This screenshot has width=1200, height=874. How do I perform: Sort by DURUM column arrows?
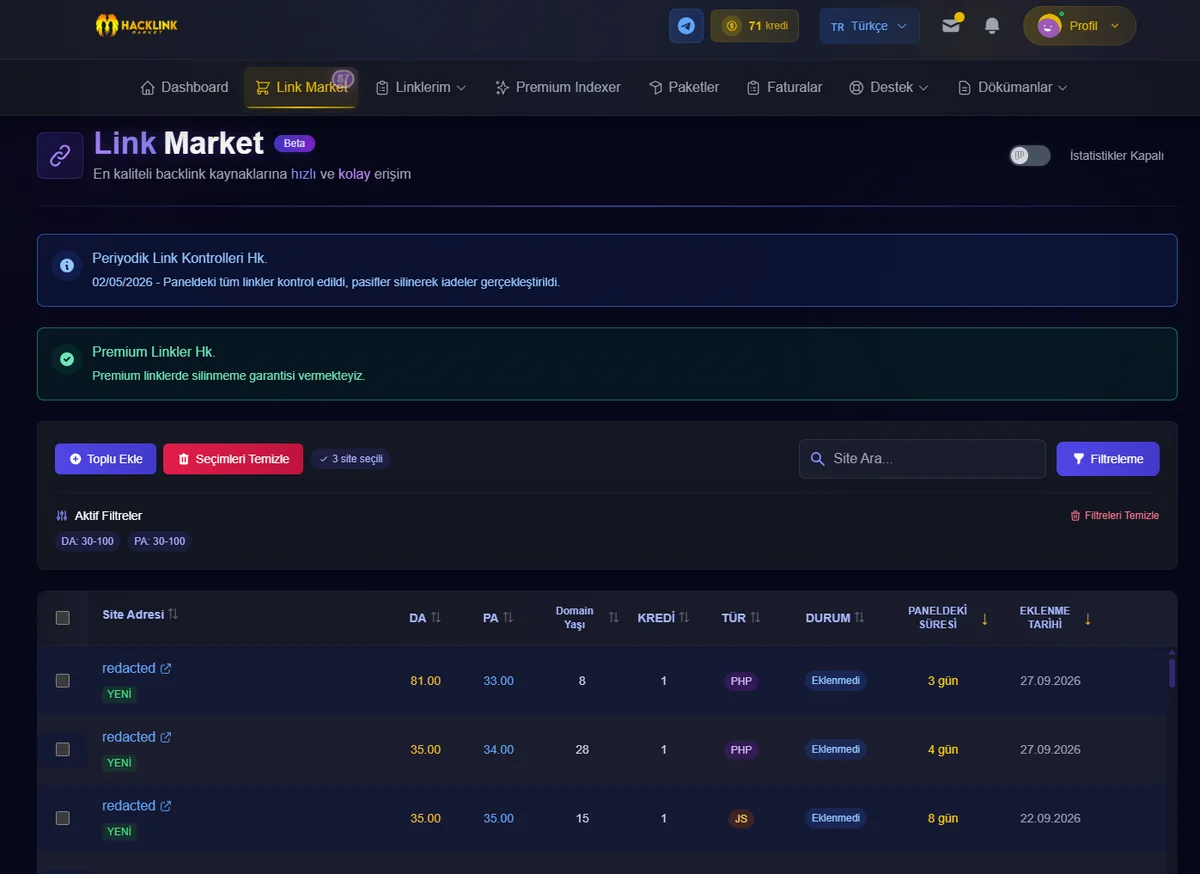point(859,618)
